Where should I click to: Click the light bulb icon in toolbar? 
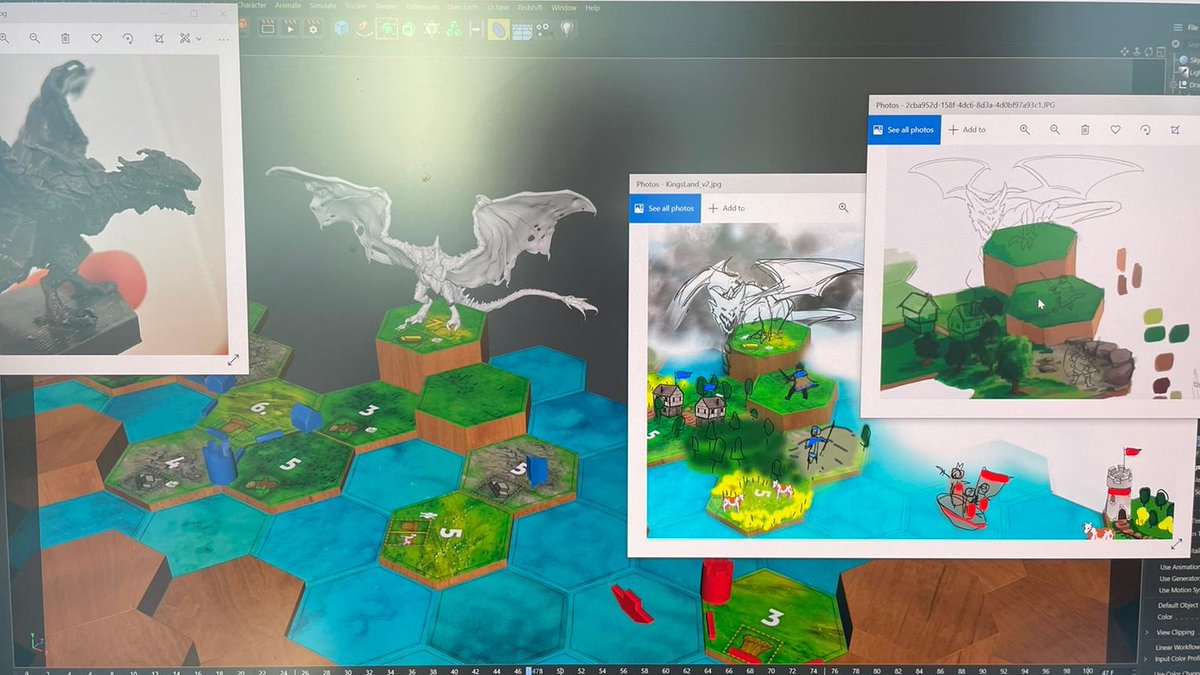click(567, 30)
